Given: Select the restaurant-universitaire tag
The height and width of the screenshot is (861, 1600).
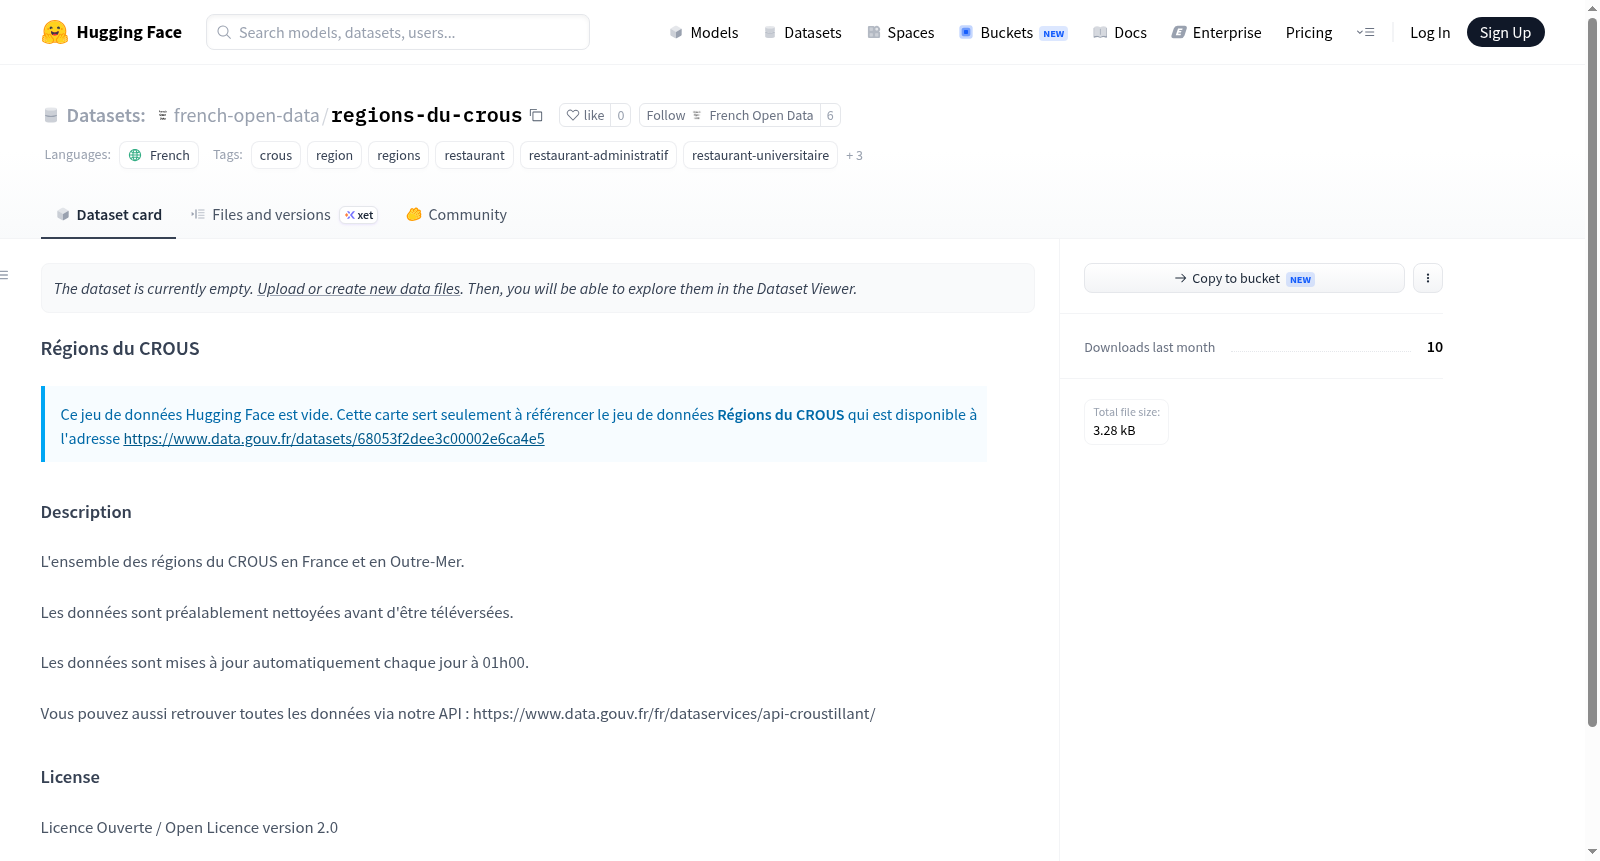Looking at the screenshot, I should pyautogui.click(x=760, y=155).
